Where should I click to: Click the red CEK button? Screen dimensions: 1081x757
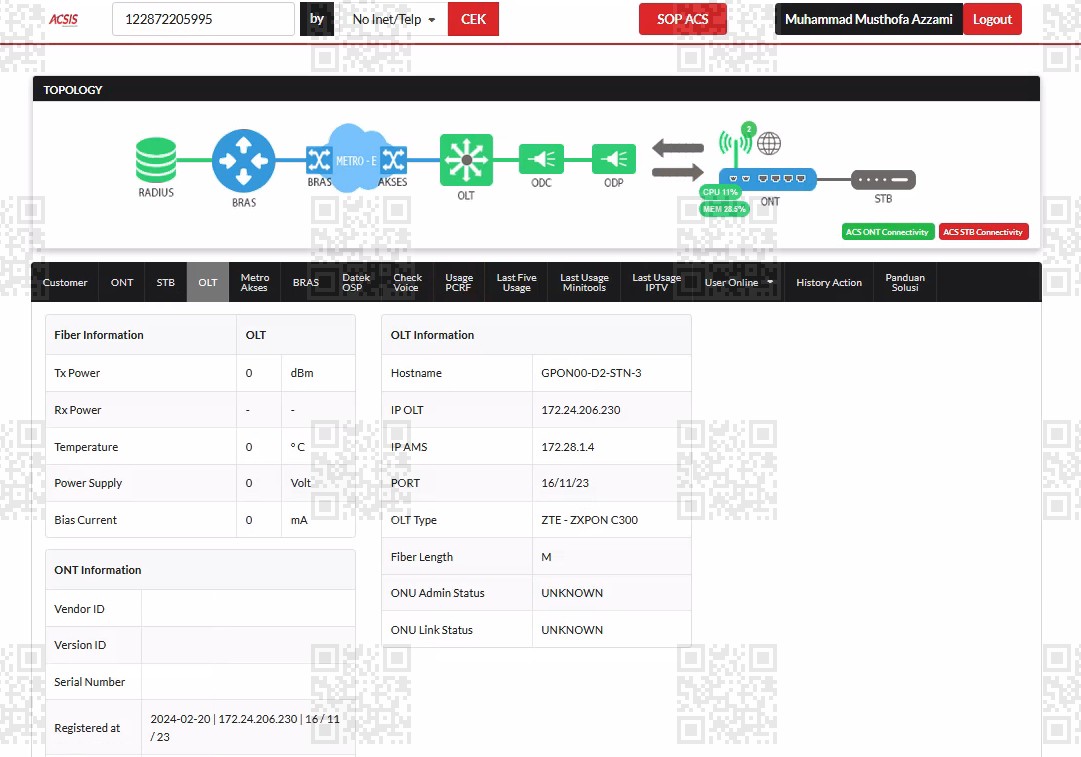coord(473,19)
